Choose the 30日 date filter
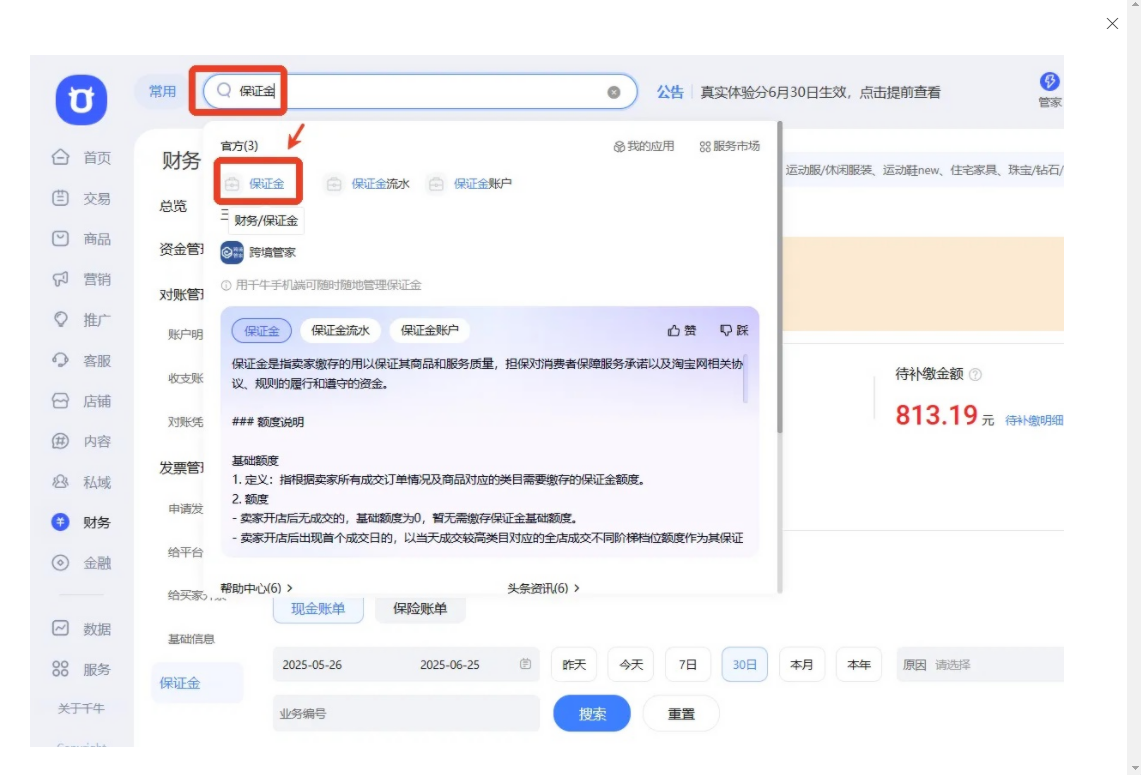 [x=744, y=664]
